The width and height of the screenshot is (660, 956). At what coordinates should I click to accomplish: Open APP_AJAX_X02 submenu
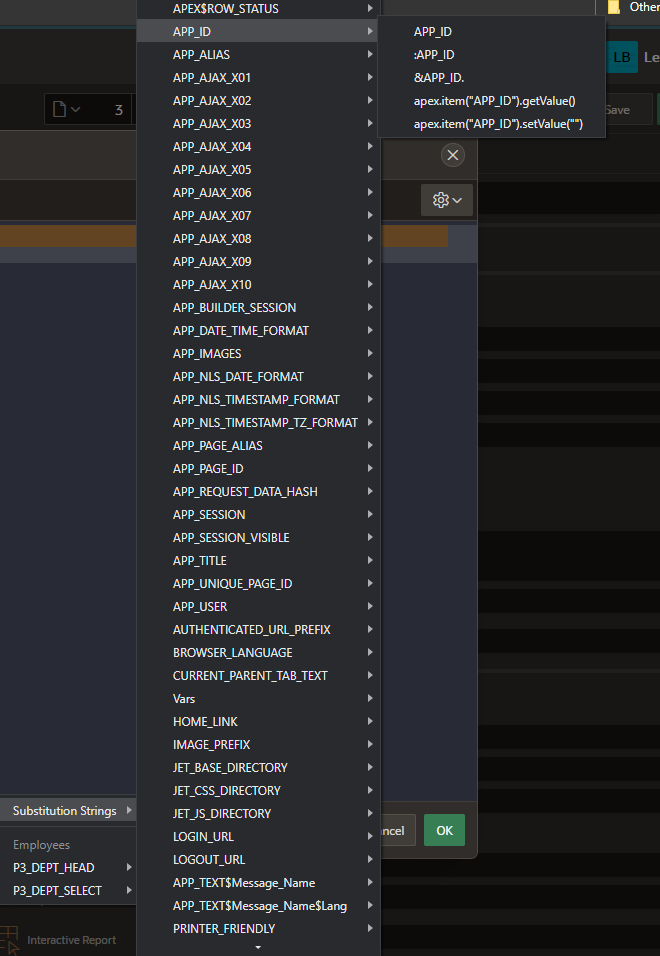(258, 101)
